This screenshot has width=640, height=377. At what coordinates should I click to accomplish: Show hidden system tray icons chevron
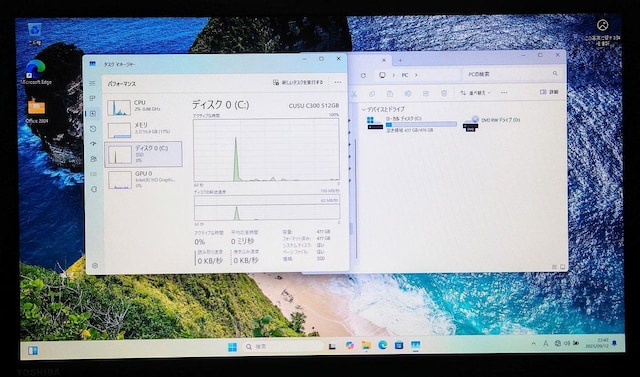[533, 344]
